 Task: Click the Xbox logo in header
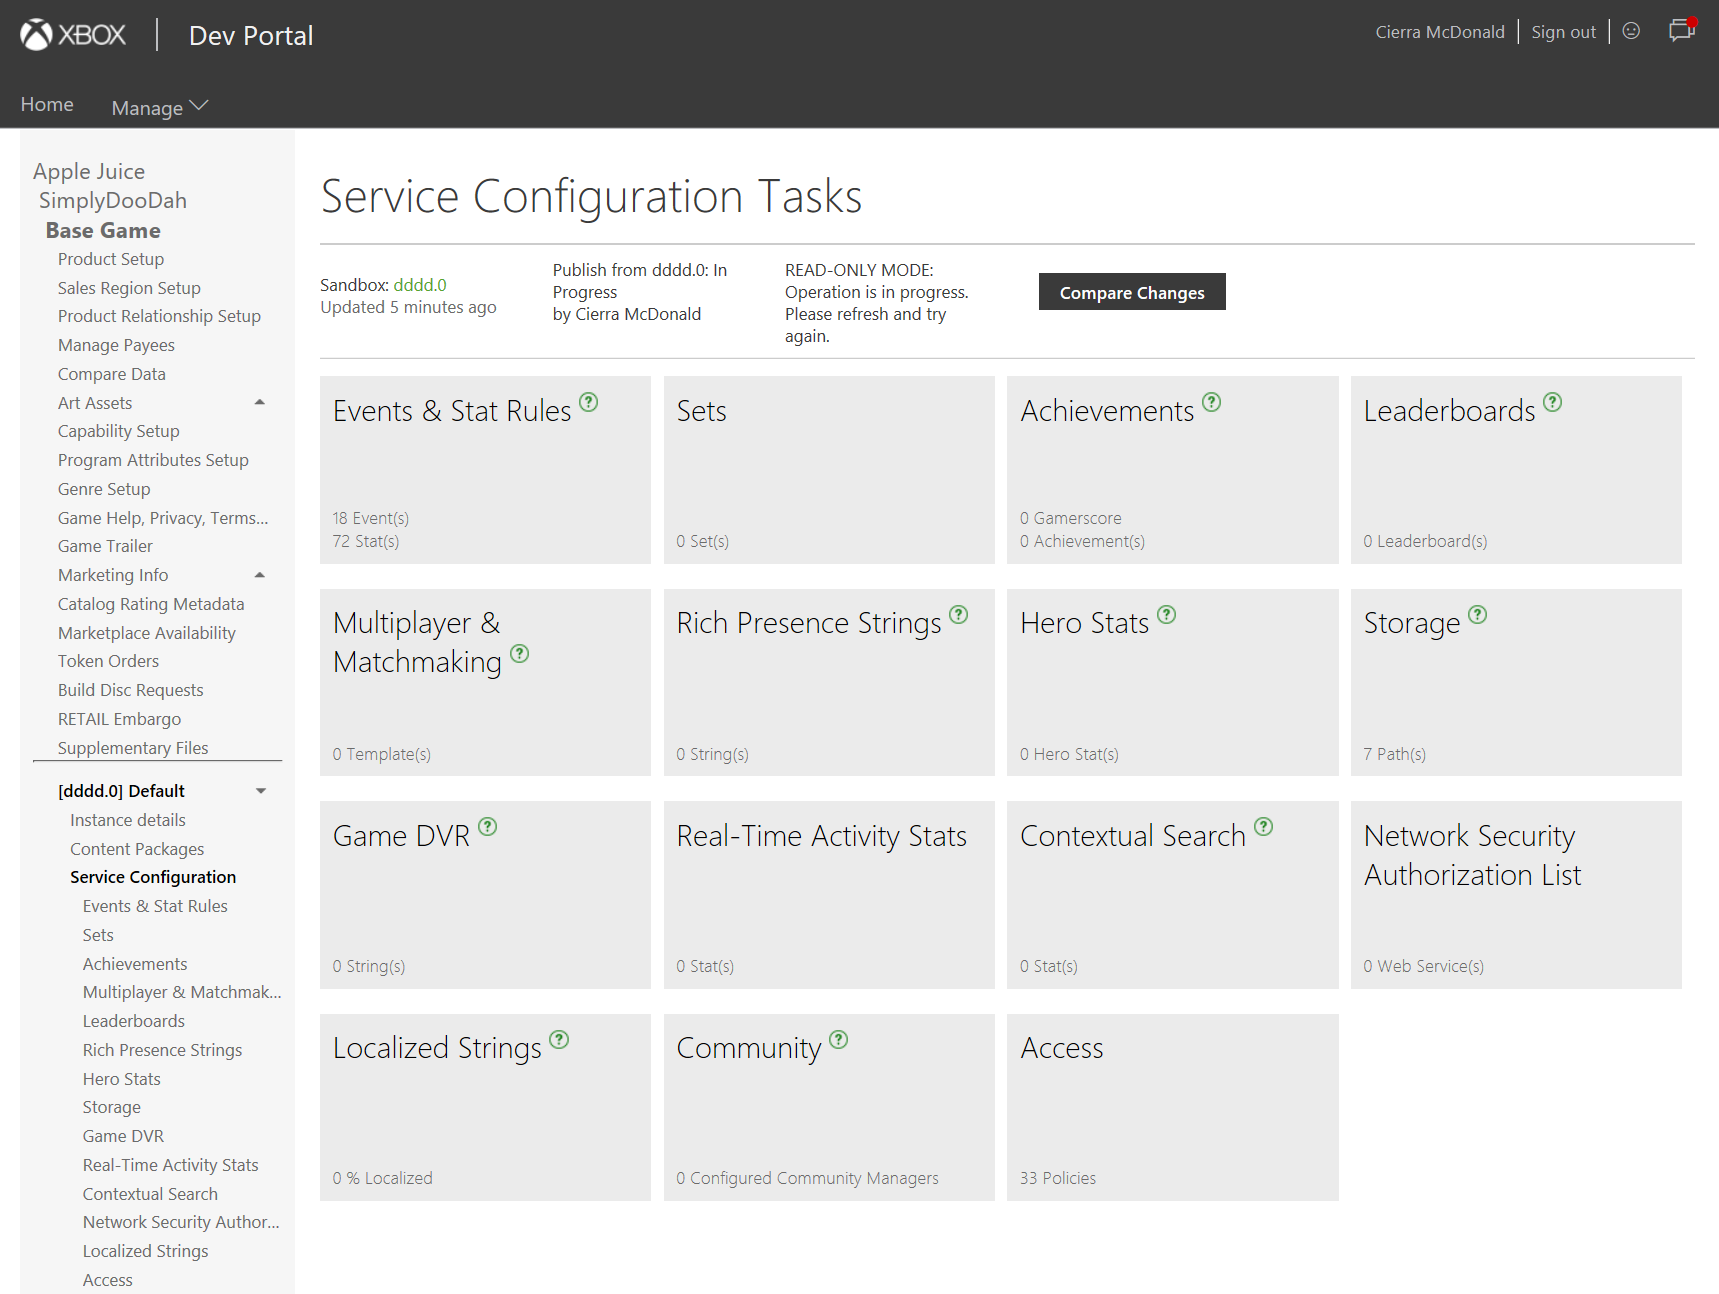coord(73,35)
